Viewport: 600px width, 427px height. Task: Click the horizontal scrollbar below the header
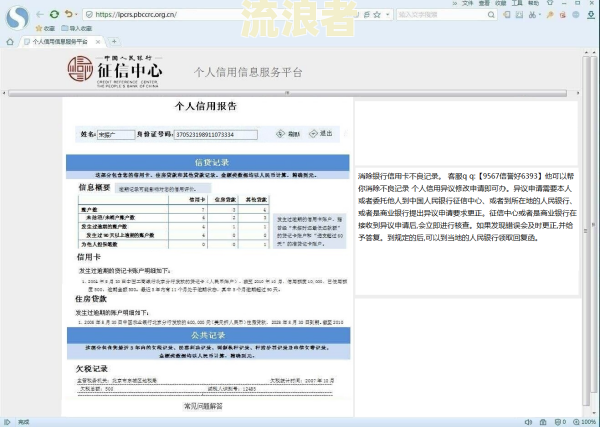tap(287, 93)
